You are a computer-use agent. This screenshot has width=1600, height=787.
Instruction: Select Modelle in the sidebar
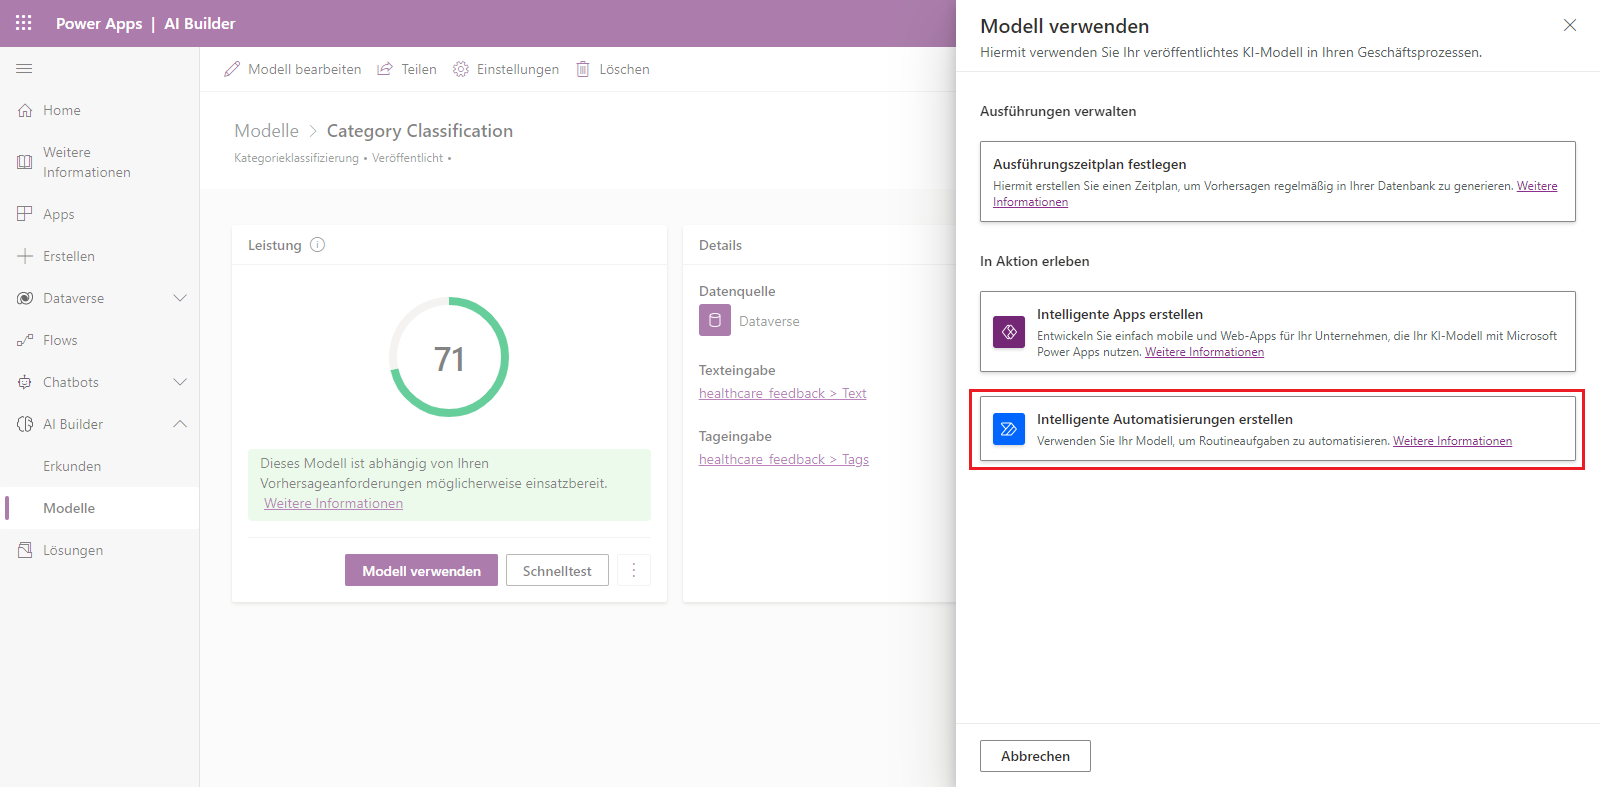tap(69, 508)
